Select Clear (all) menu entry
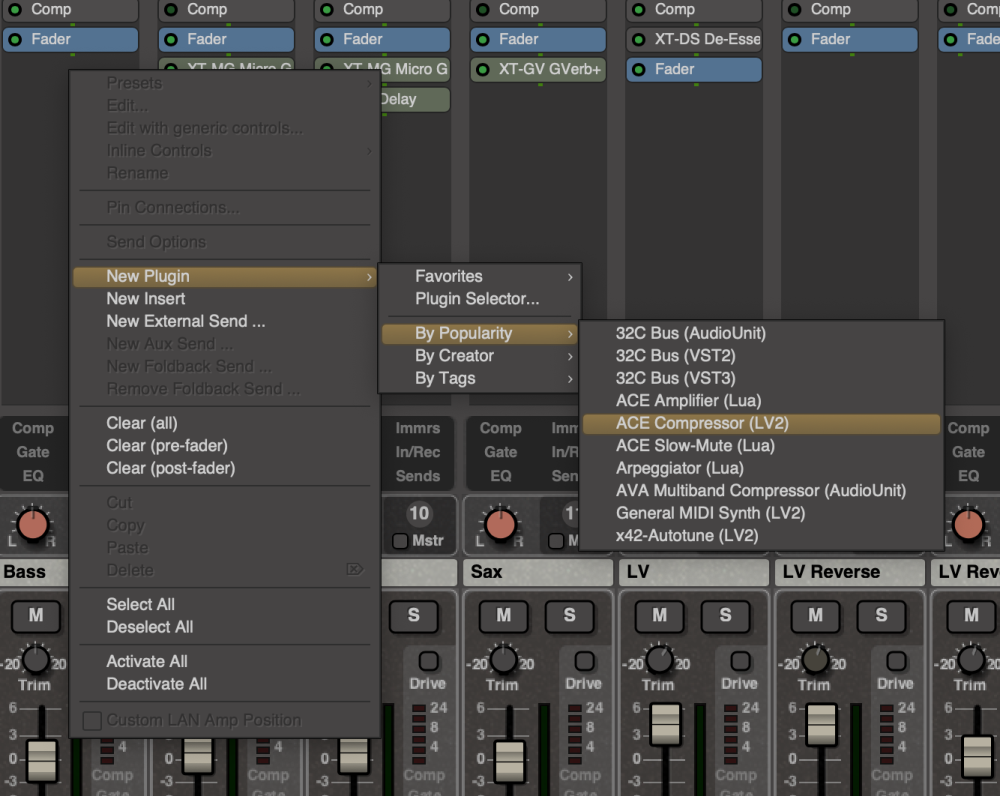The width and height of the screenshot is (1000, 796). [224, 423]
